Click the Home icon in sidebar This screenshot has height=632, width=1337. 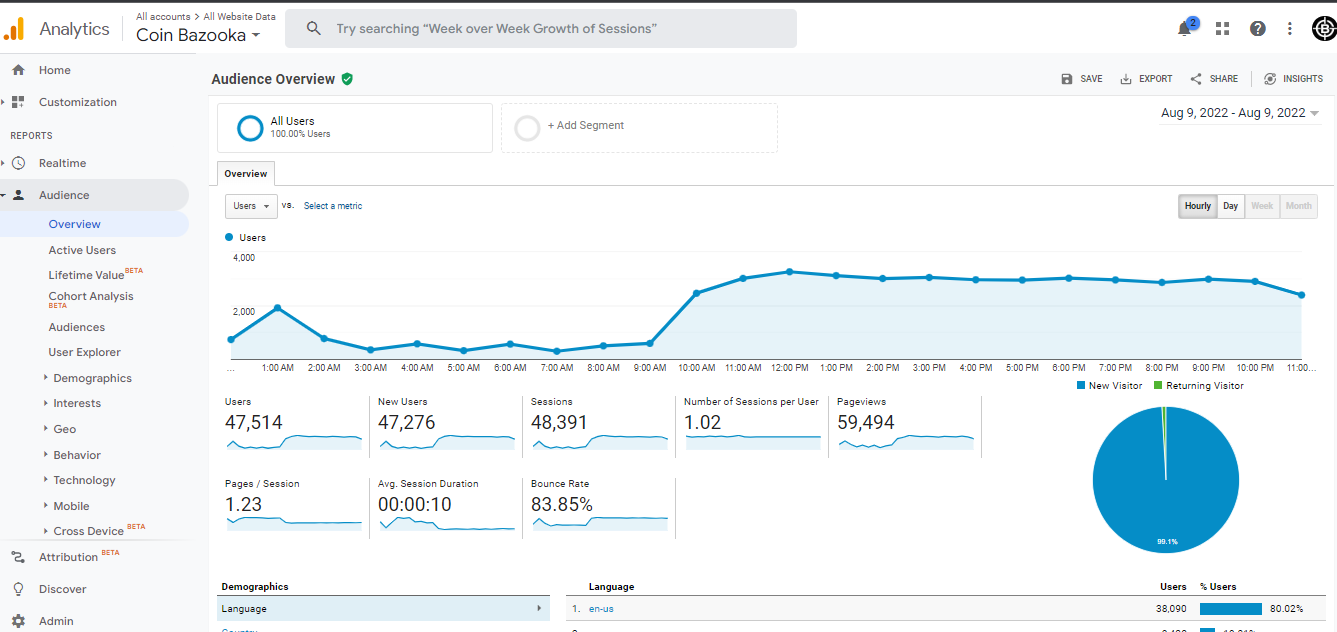18,70
